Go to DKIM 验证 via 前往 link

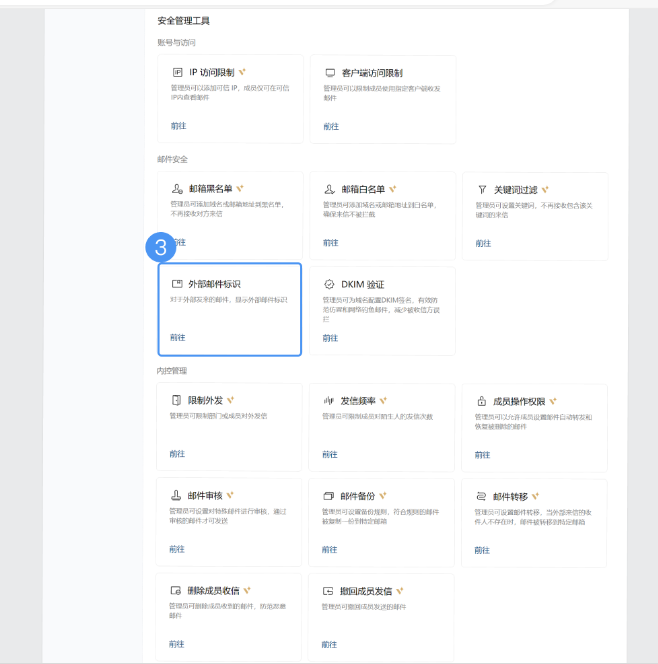[330, 338]
